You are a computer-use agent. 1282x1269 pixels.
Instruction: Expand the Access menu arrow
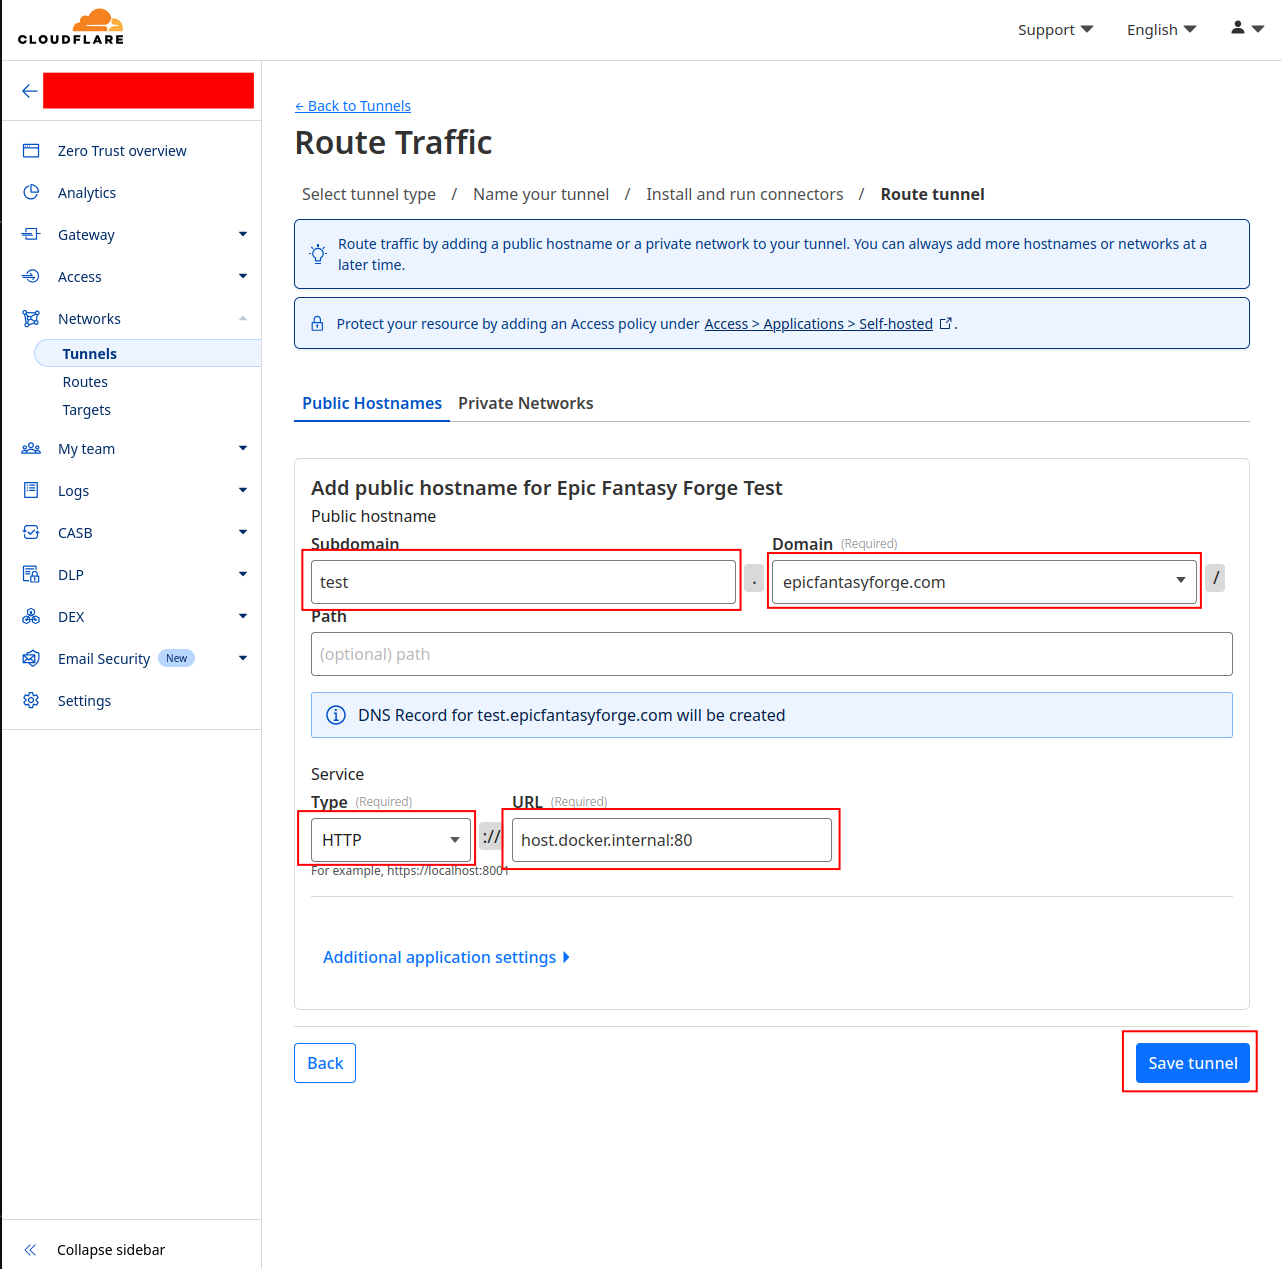[x=243, y=276]
